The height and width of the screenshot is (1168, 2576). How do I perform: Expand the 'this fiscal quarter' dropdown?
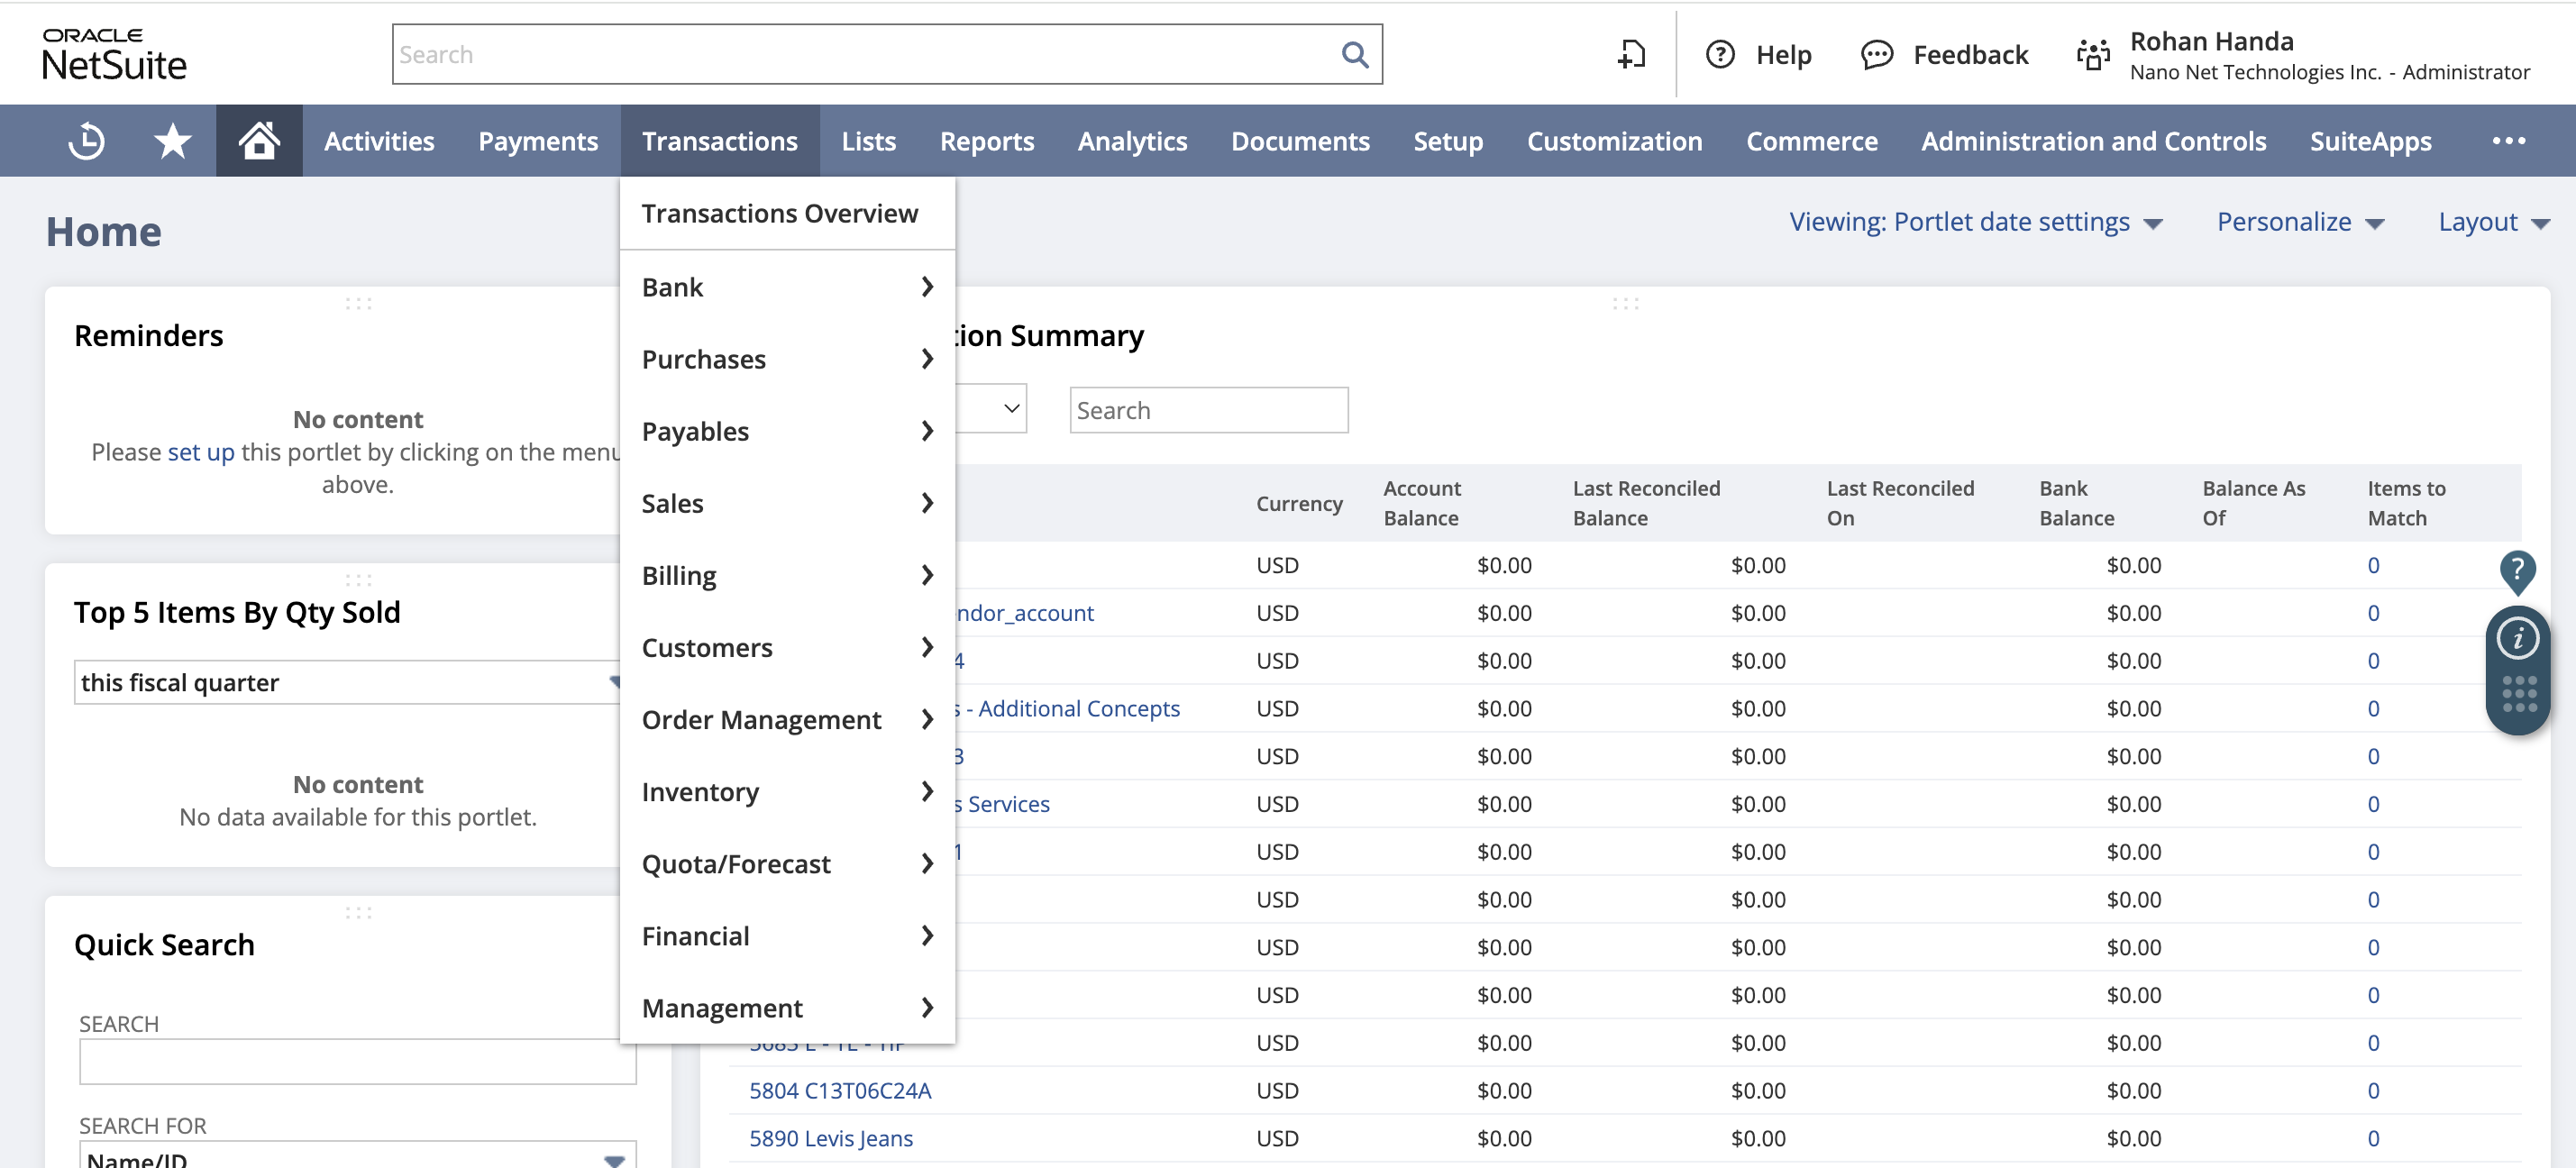[615, 681]
